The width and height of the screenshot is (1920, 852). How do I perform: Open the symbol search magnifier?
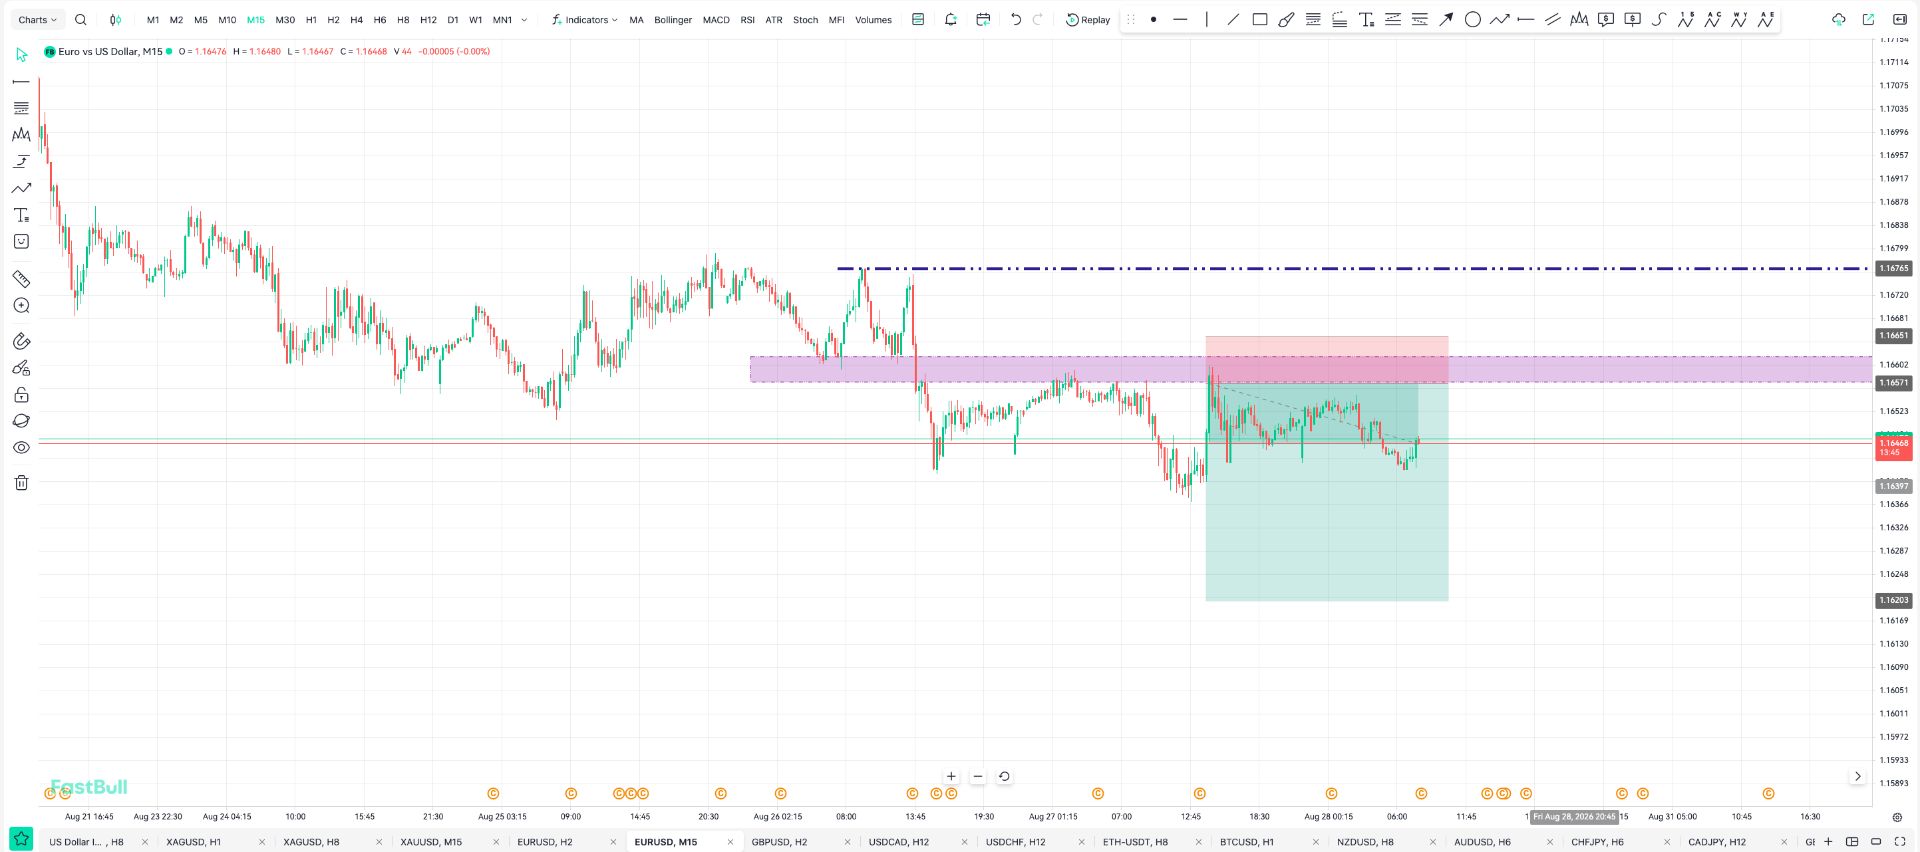[81, 20]
